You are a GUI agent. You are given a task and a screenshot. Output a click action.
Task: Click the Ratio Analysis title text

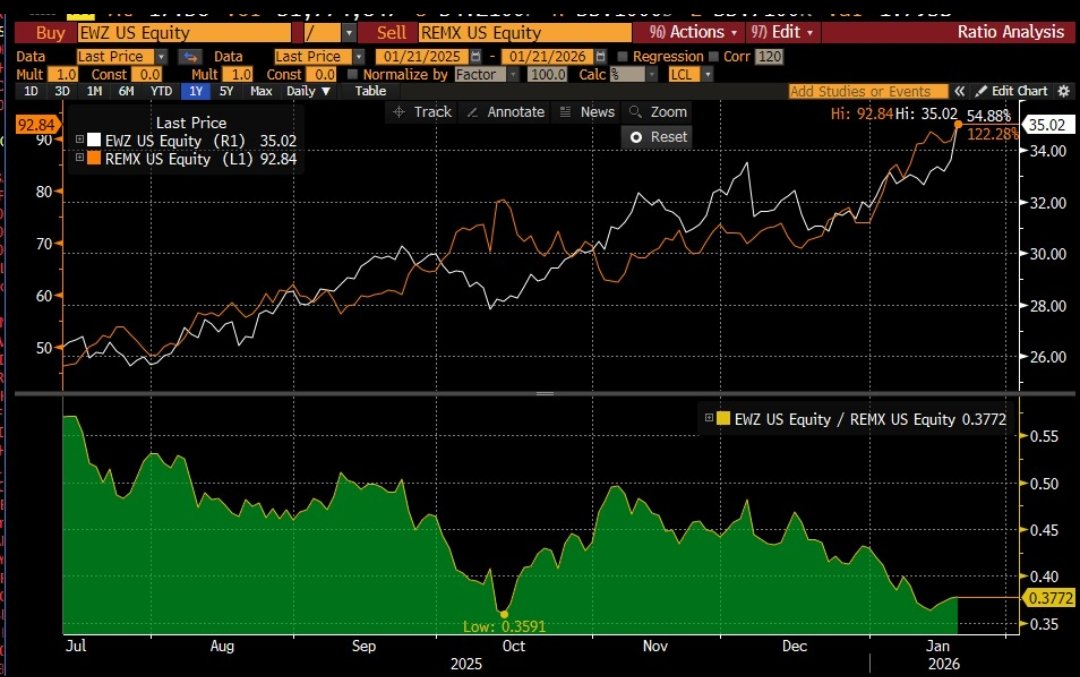tap(1010, 32)
